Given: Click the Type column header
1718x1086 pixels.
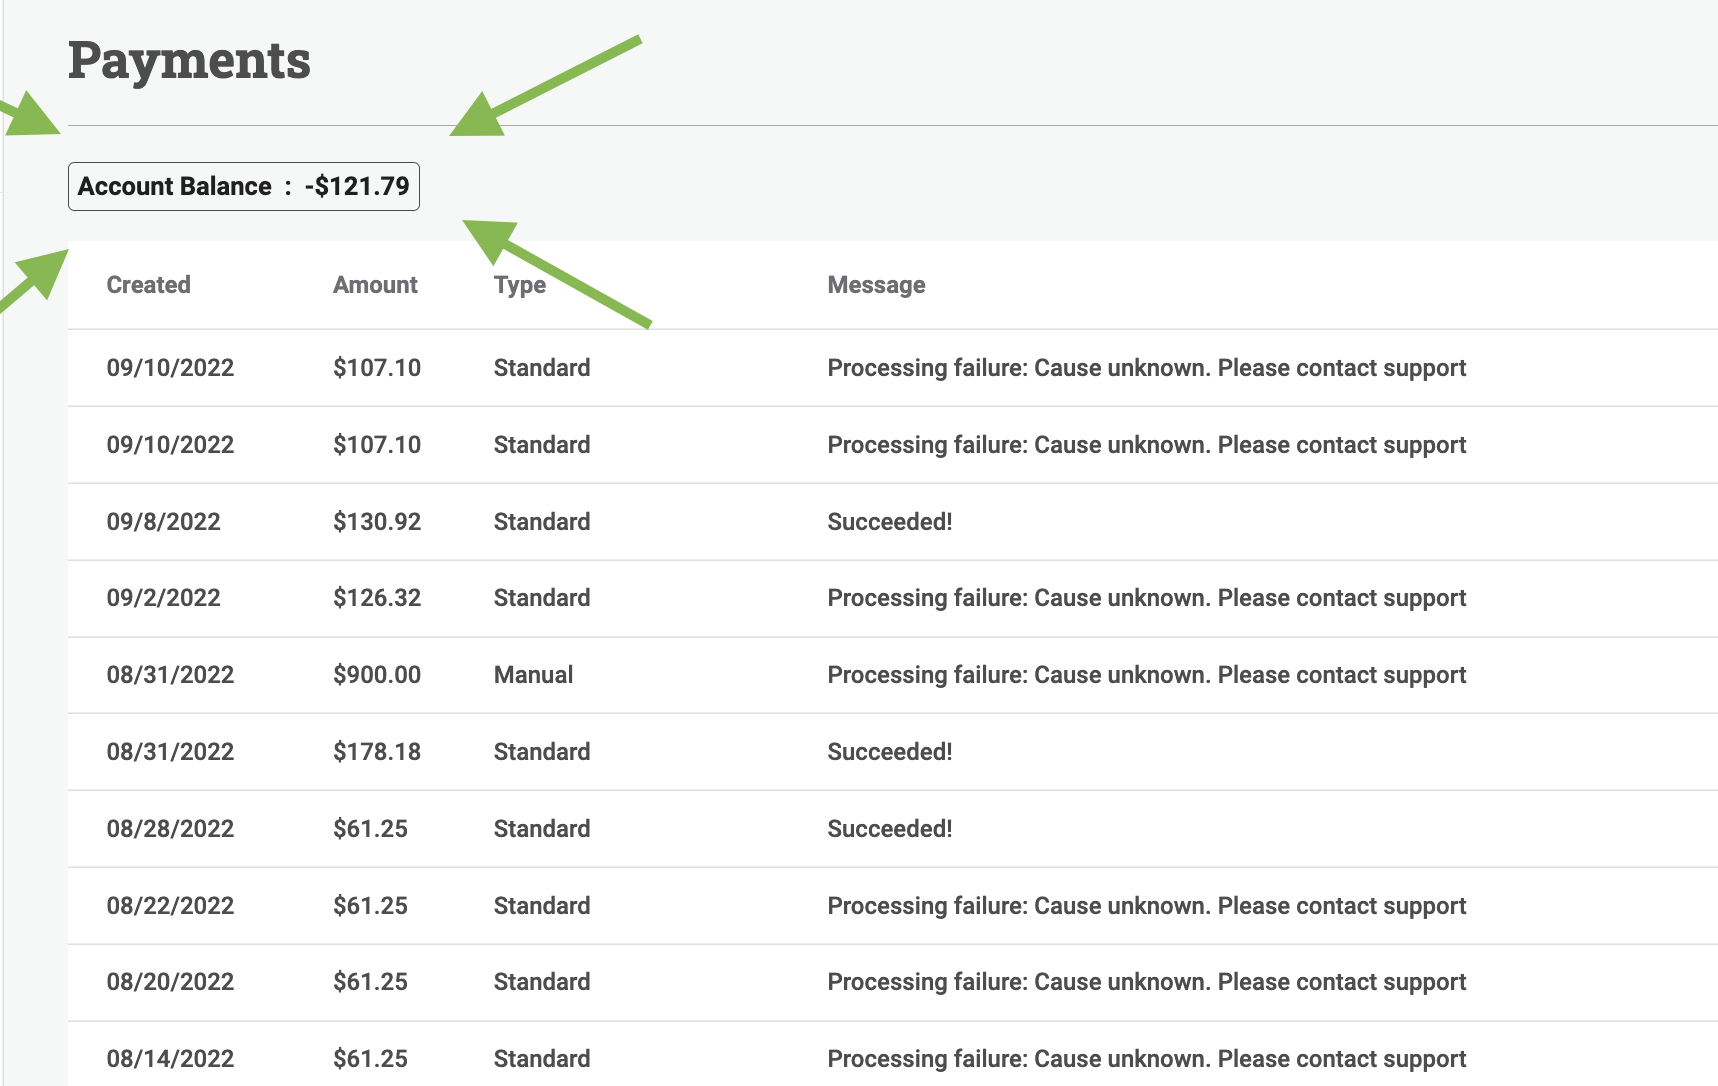Looking at the screenshot, I should point(519,285).
